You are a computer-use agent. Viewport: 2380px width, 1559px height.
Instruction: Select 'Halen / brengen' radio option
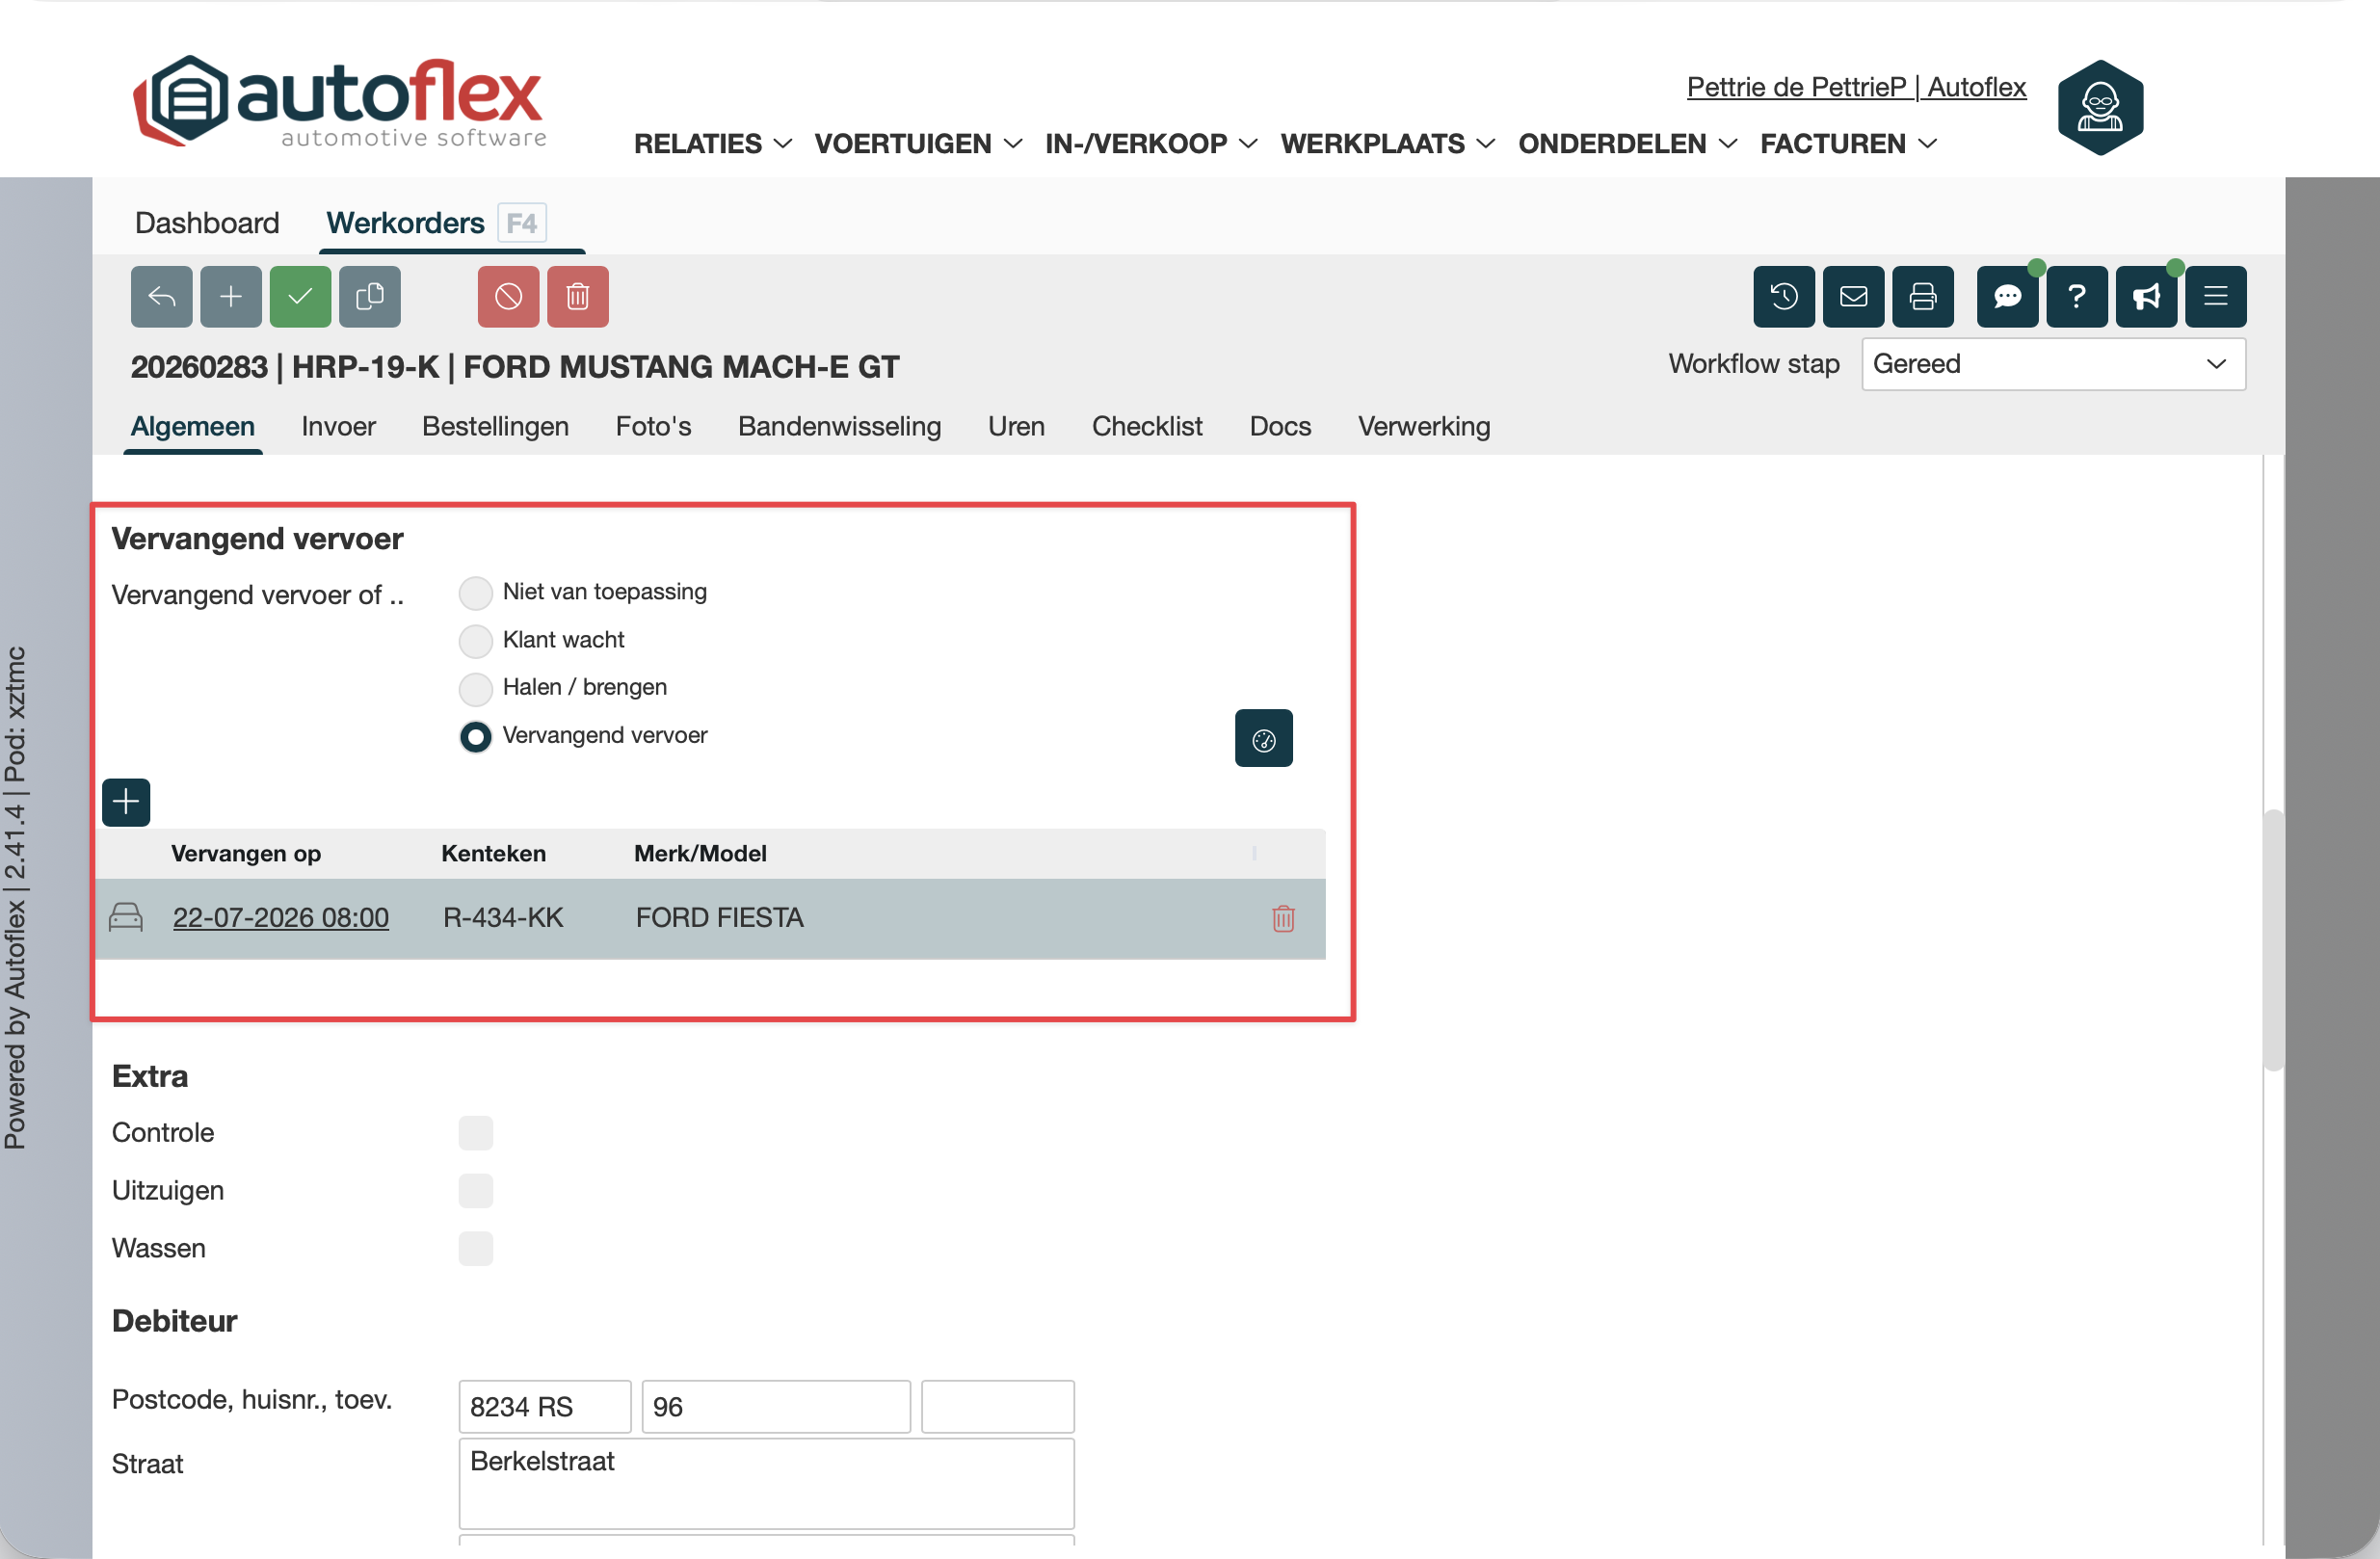point(476,689)
